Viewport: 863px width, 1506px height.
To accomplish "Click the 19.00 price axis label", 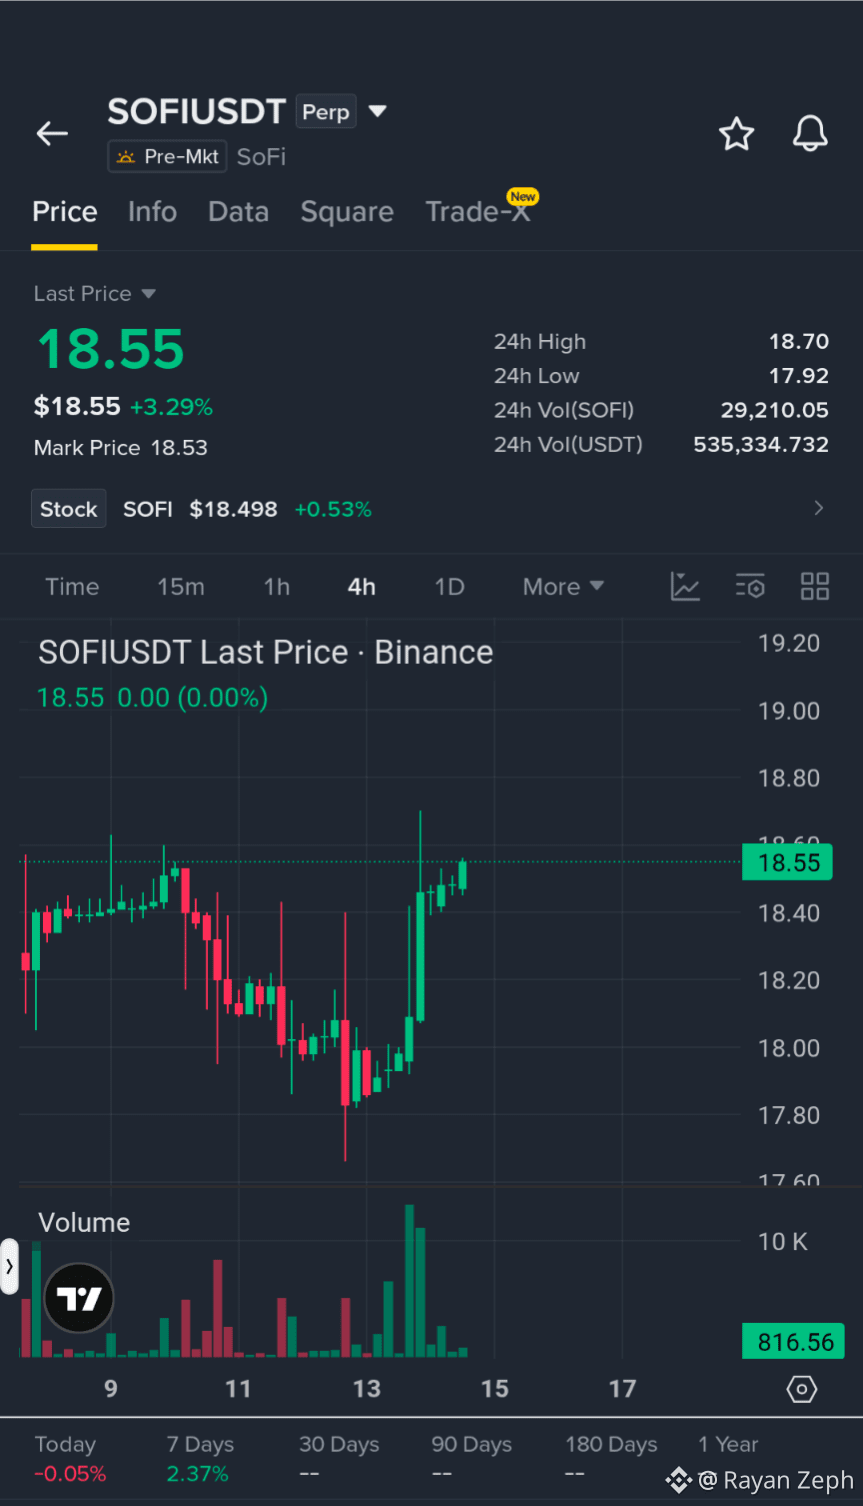I will [789, 711].
